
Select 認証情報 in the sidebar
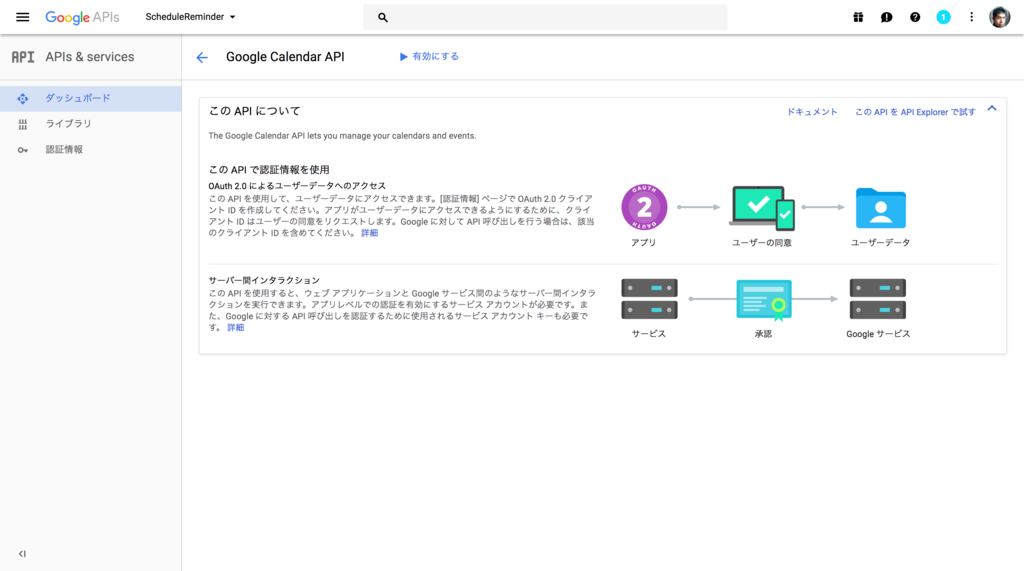tap(91, 150)
